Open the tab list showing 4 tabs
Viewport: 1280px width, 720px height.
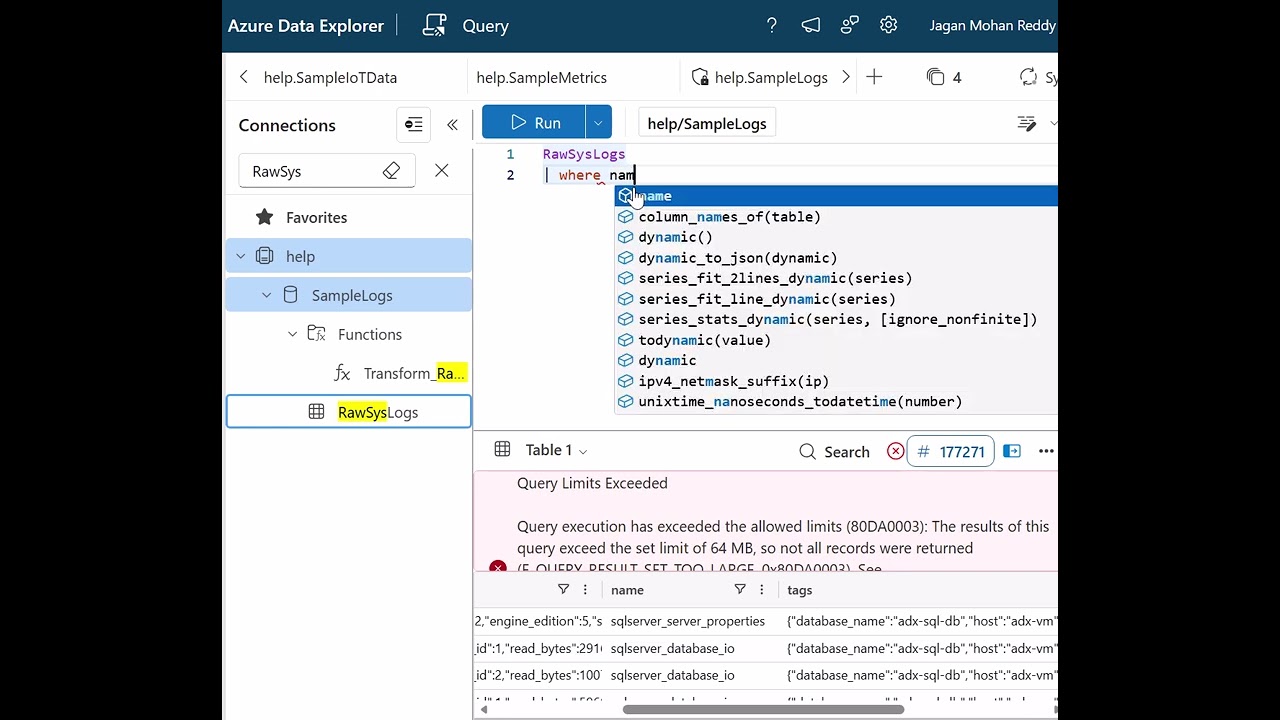944,77
